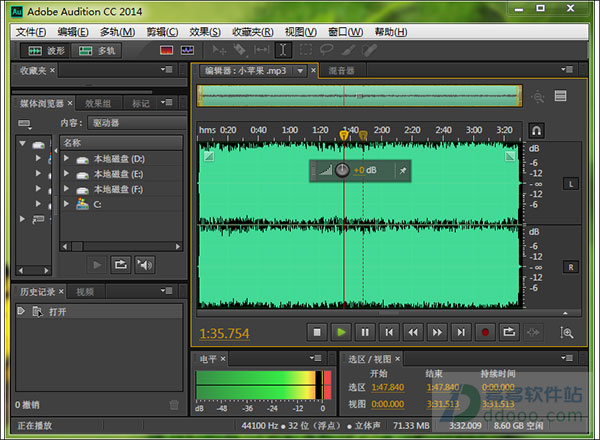Viewport: 600px width, 440px height.
Task: Close the 媒体浏览器 panel tab
Action: 70,103
